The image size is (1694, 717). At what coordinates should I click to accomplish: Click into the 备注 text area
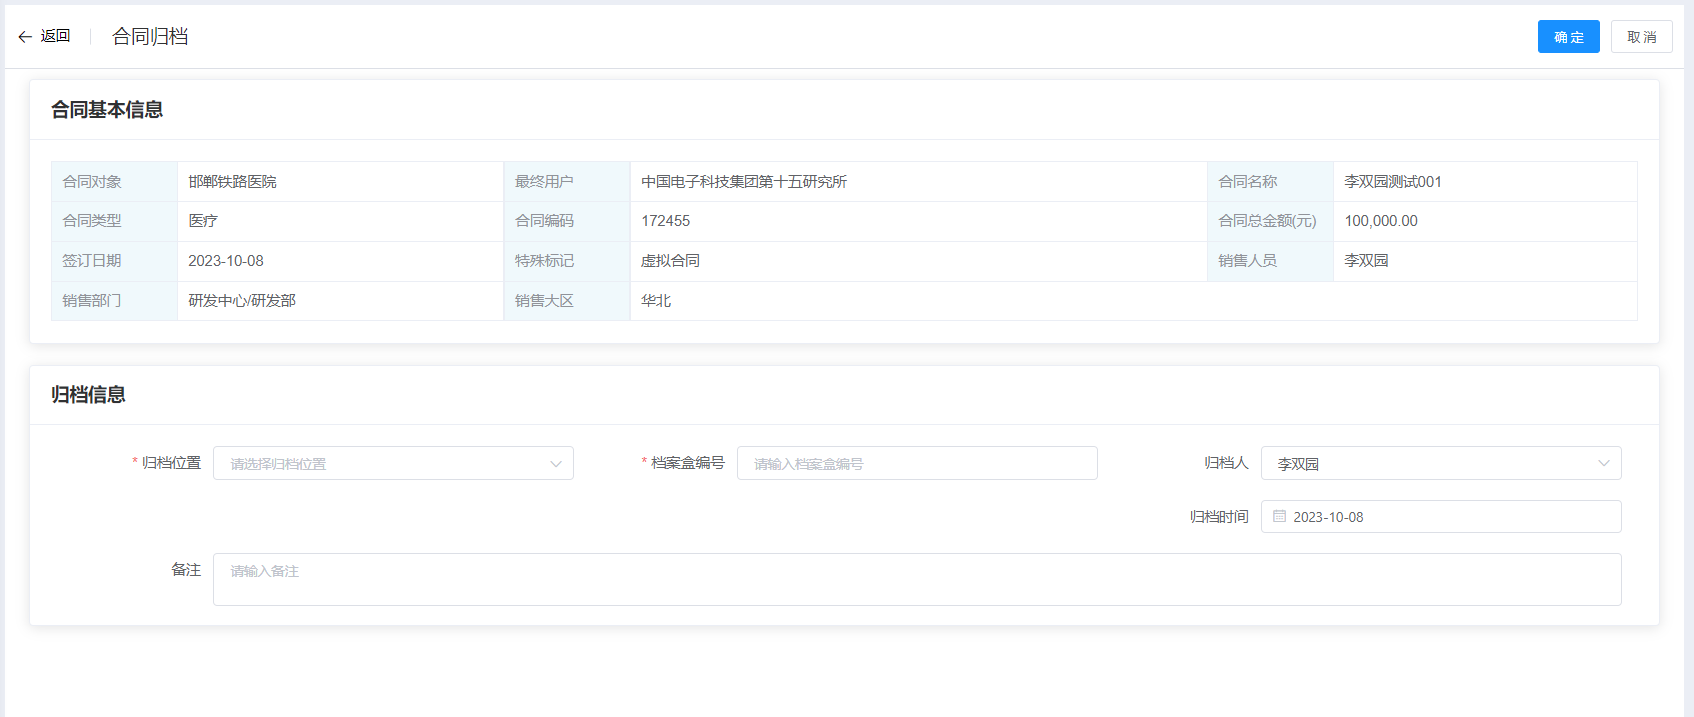click(916, 579)
